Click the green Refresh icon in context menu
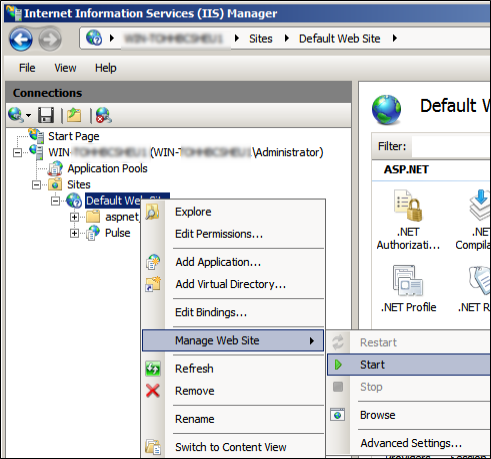 pyautogui.click(x=153, y=369)
